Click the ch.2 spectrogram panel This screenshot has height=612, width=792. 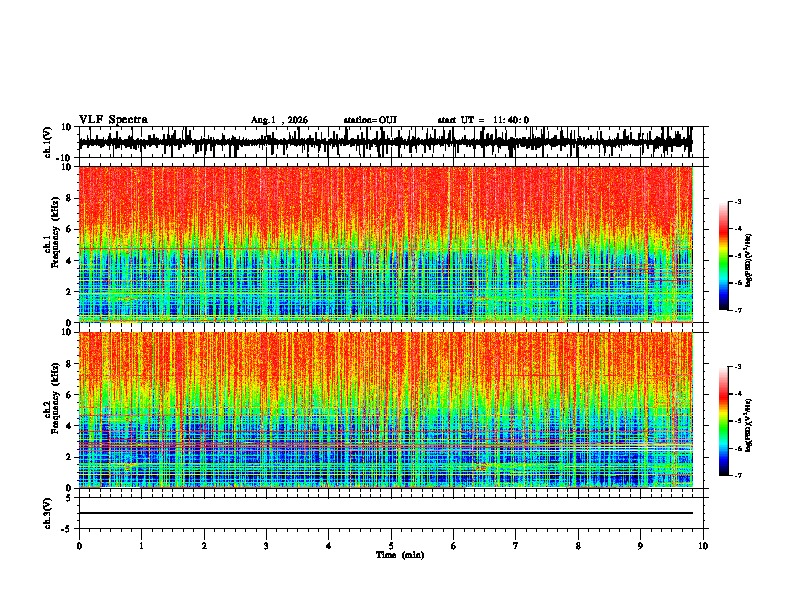point(385,410)
